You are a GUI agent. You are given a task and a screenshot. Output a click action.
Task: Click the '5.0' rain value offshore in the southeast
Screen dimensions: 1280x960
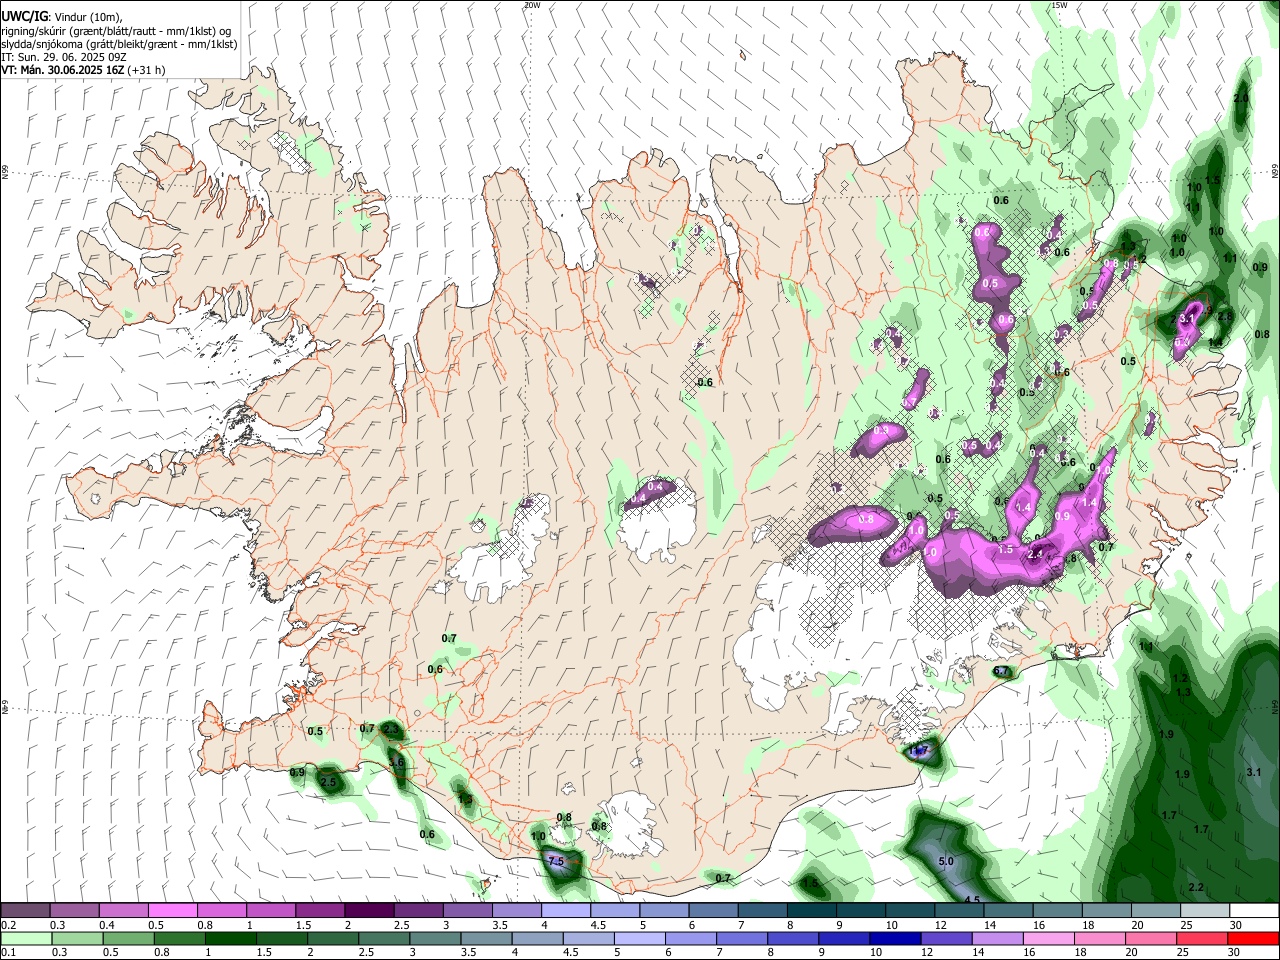click(946, 861)
